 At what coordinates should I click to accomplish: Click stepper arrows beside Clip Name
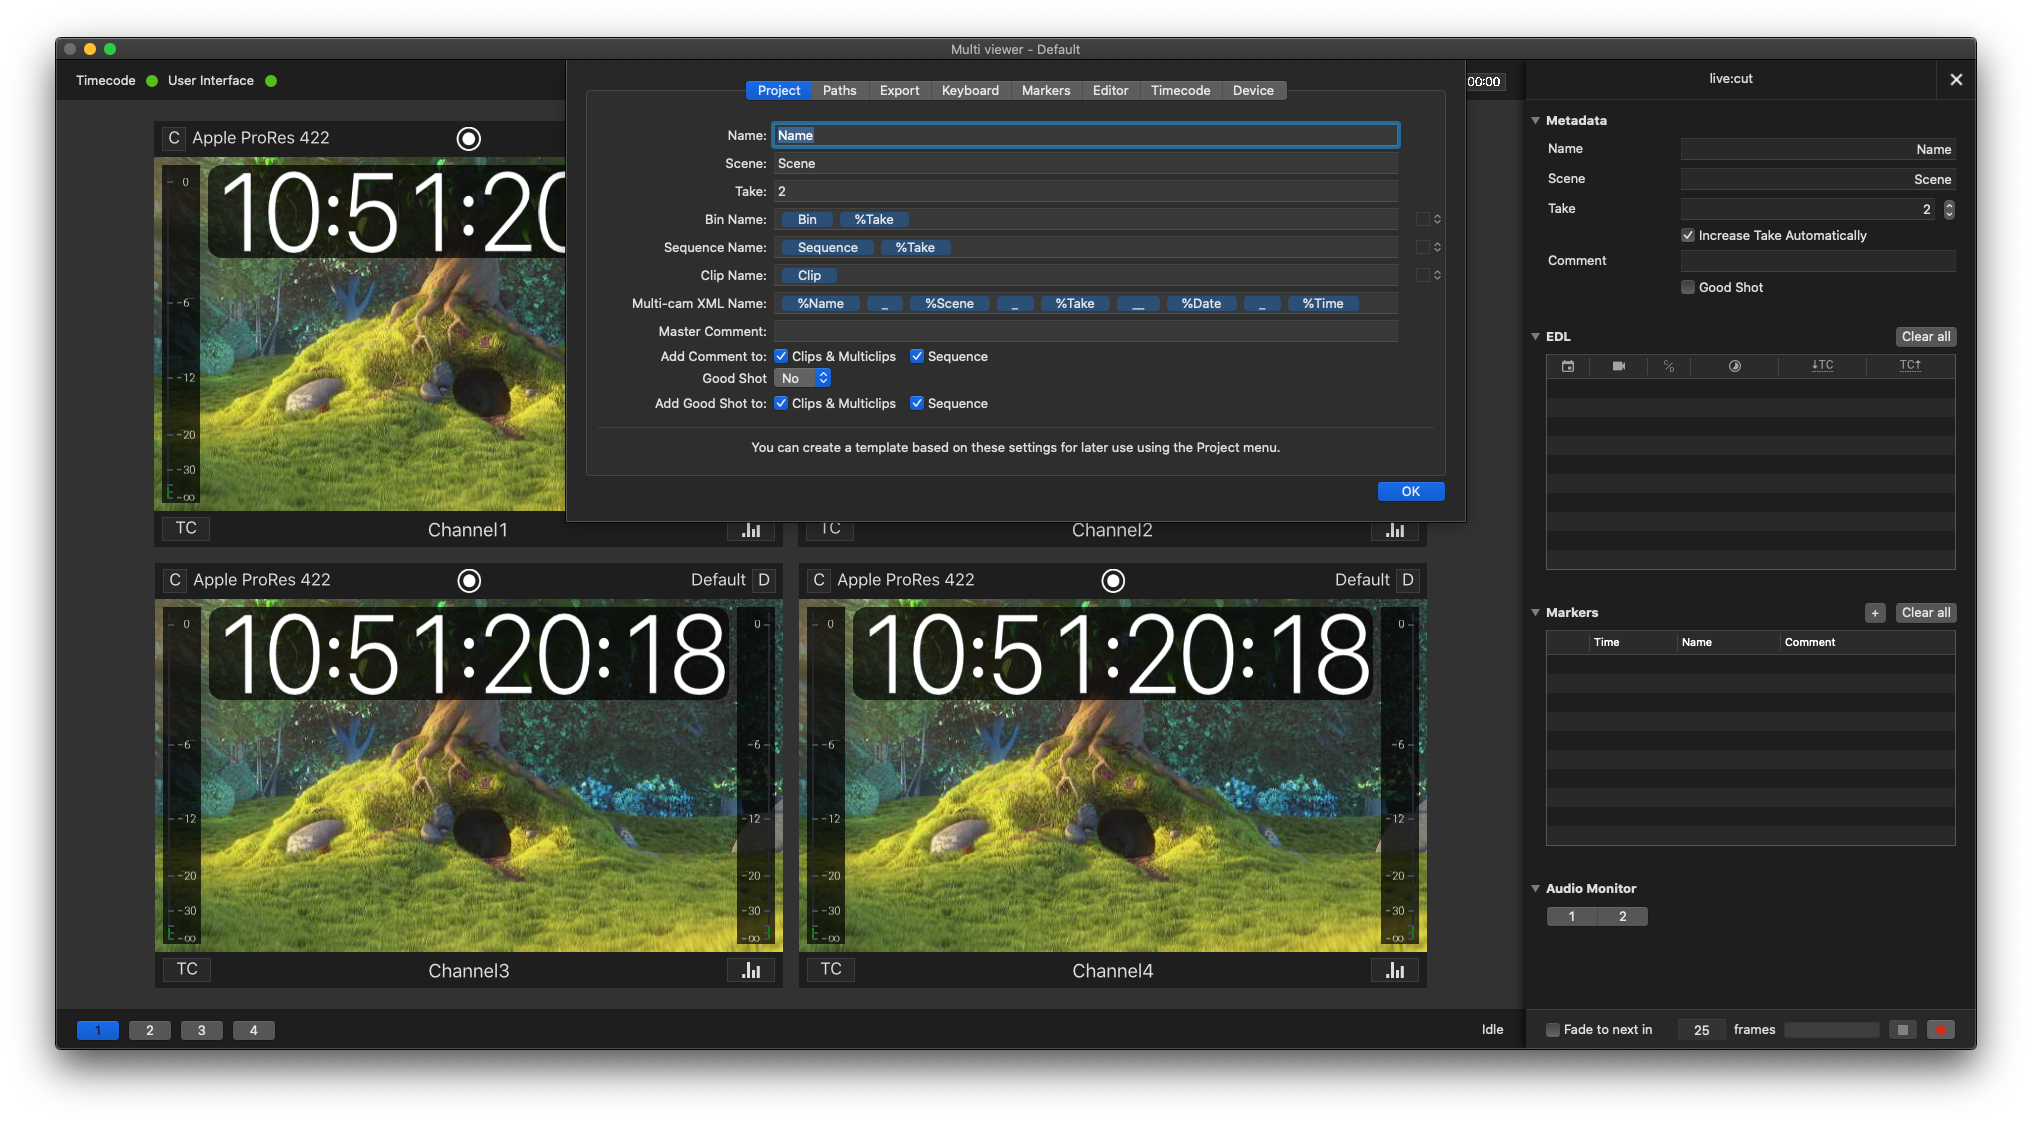click(x=1437, y=275)
